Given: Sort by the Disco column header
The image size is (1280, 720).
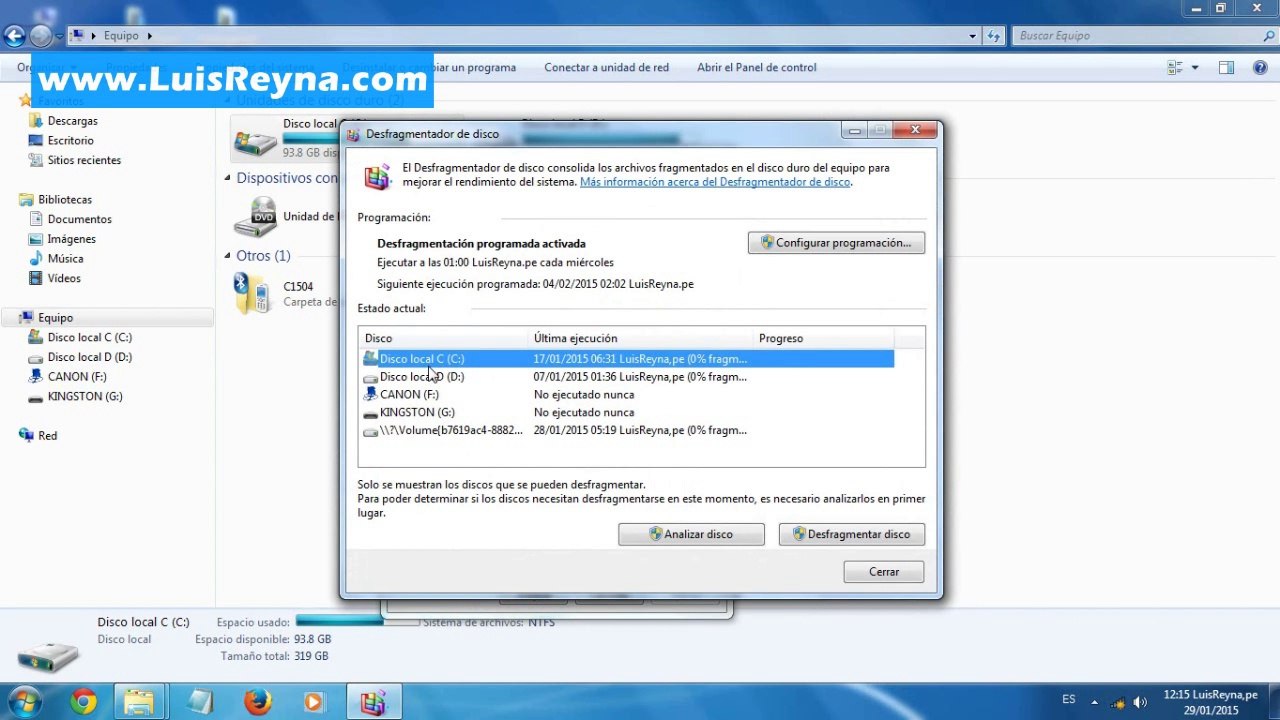Looking at the screenshot, I should [x=443, y=338].
